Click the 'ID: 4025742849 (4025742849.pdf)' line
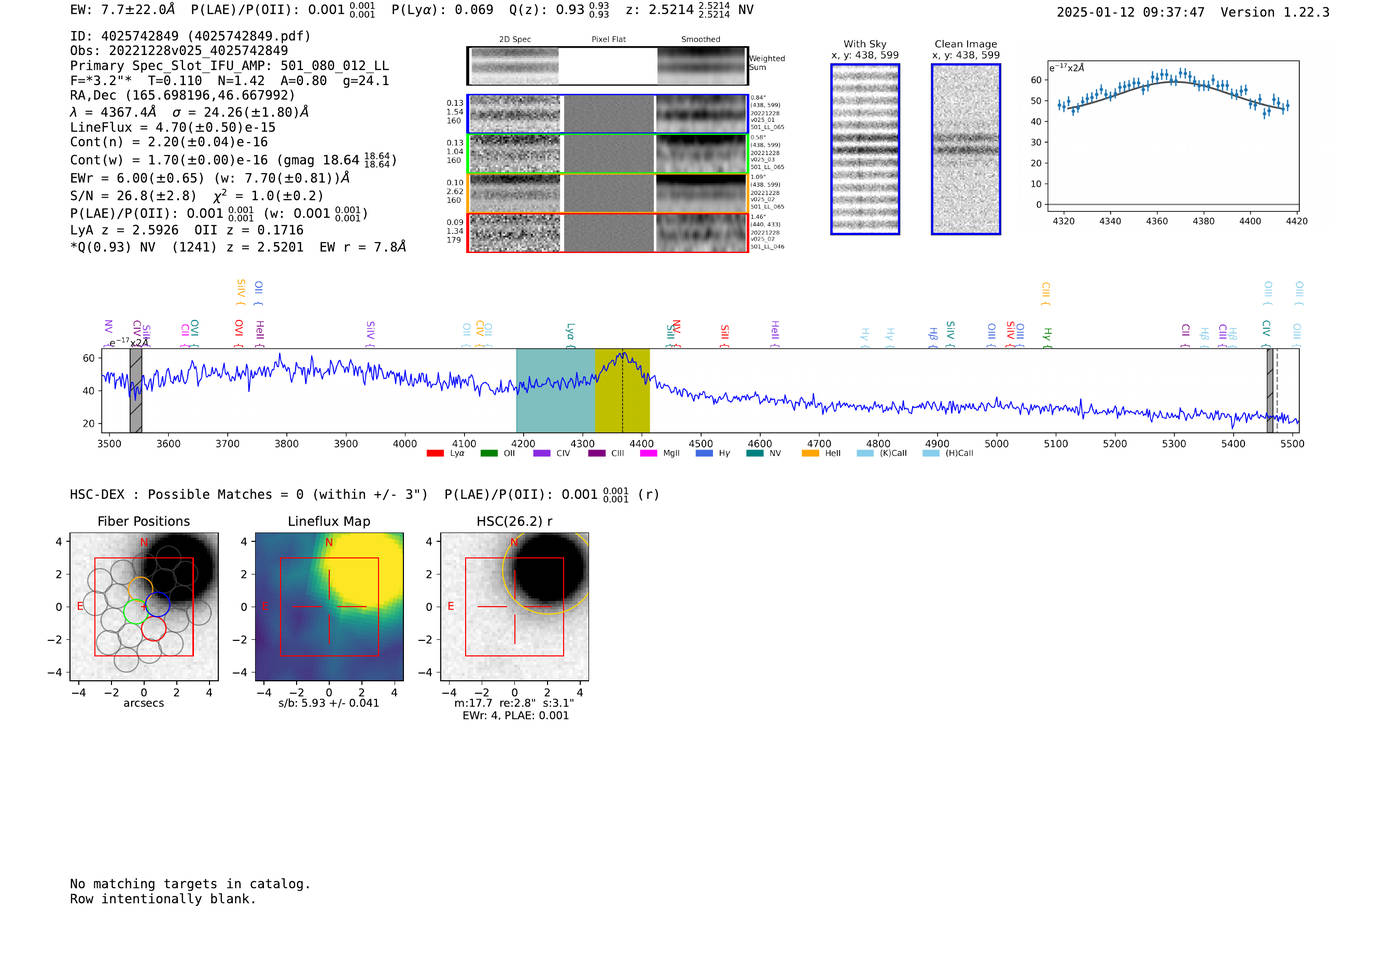 (190, 36)
